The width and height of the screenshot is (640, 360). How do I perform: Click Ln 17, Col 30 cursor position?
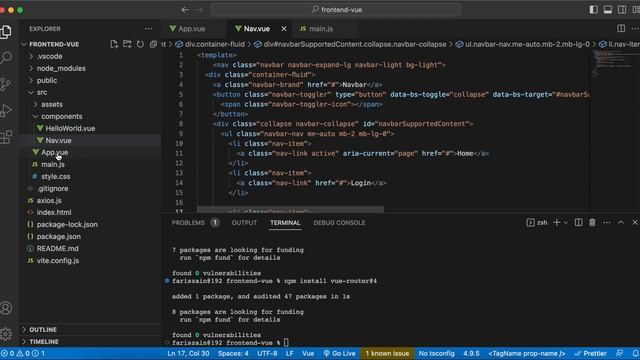pyautogui.click(x=188, y=353)
